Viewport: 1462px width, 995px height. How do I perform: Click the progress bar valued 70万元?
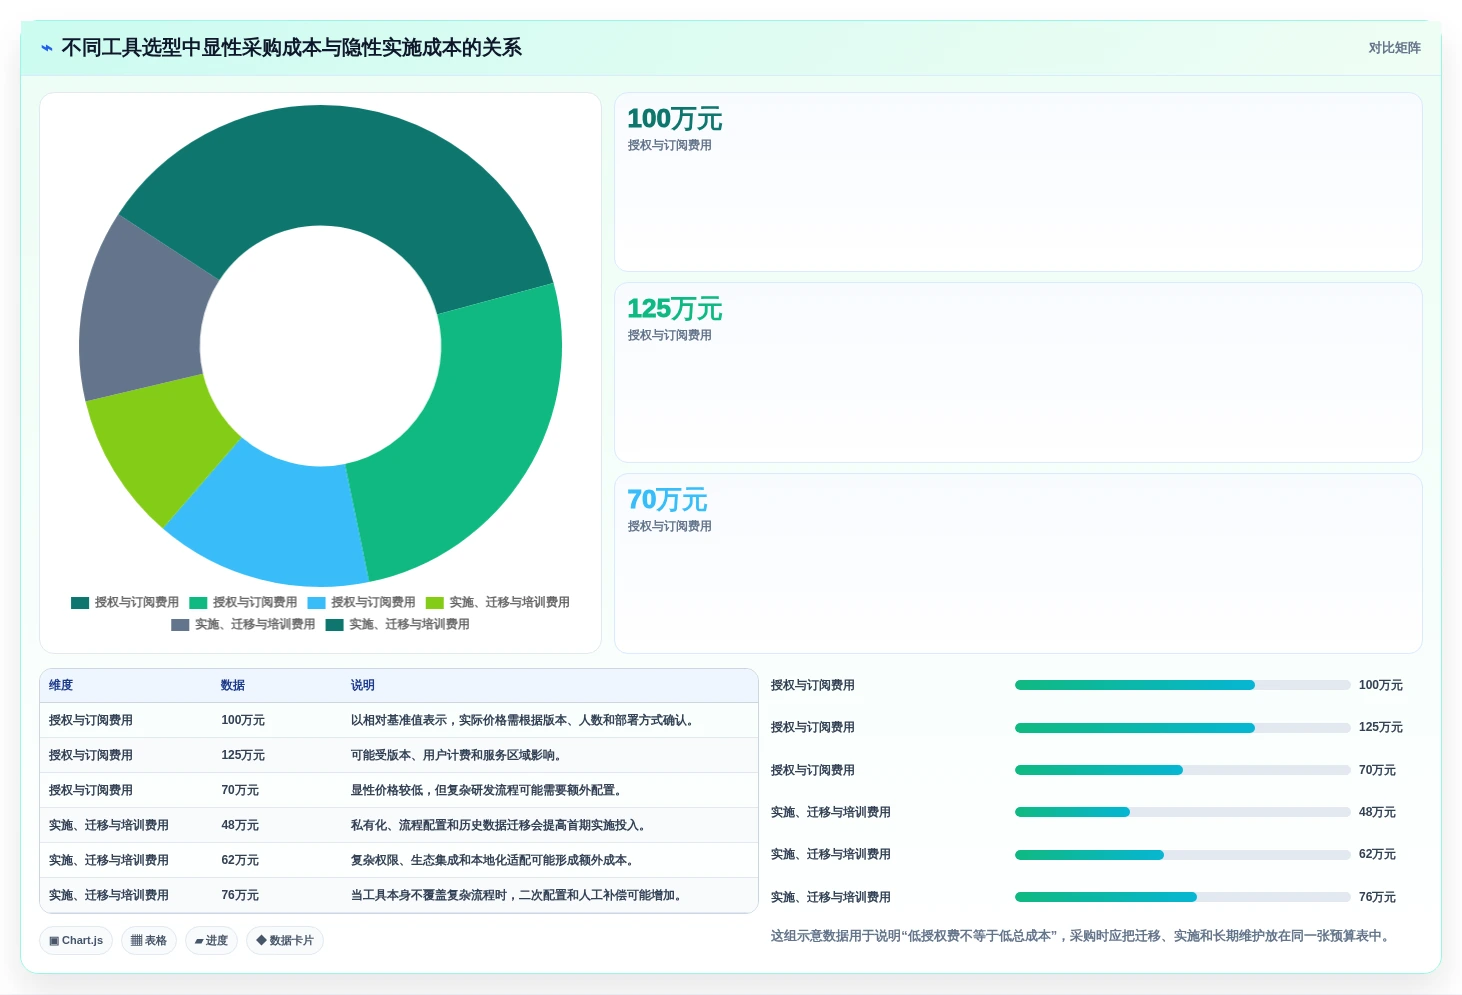tap(1183, 771)
